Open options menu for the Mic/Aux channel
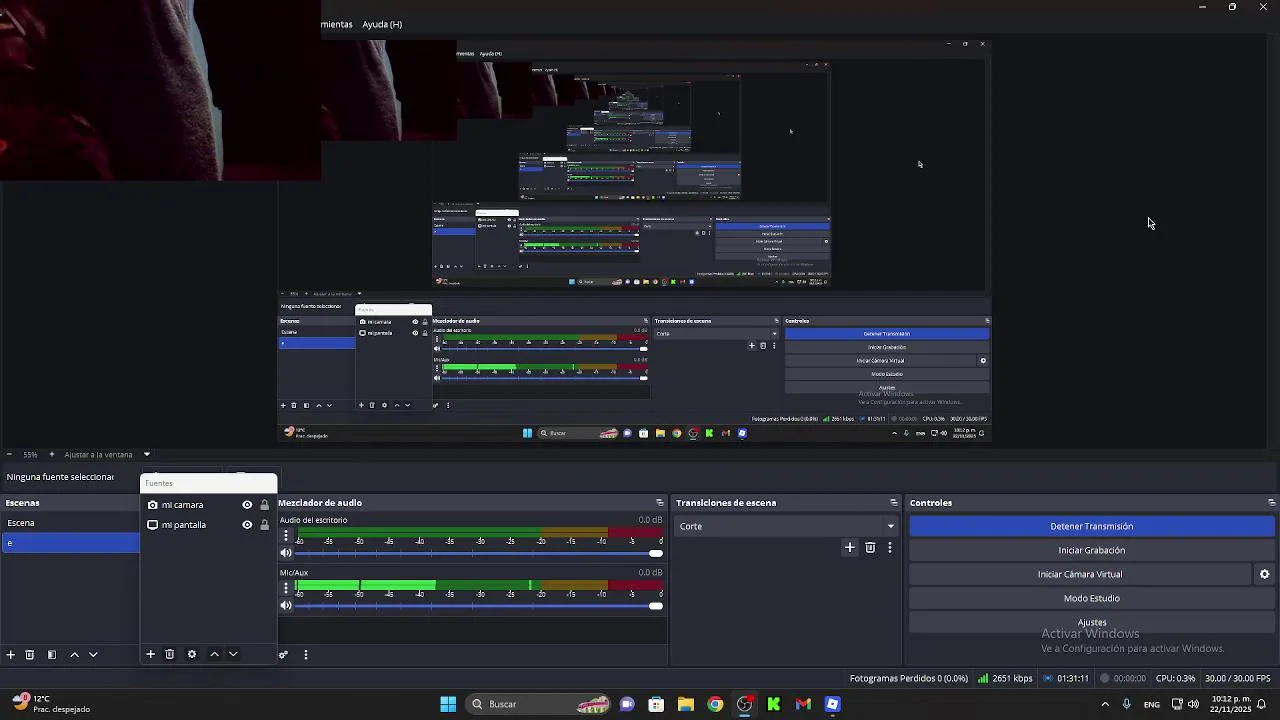 coord(286,587)
